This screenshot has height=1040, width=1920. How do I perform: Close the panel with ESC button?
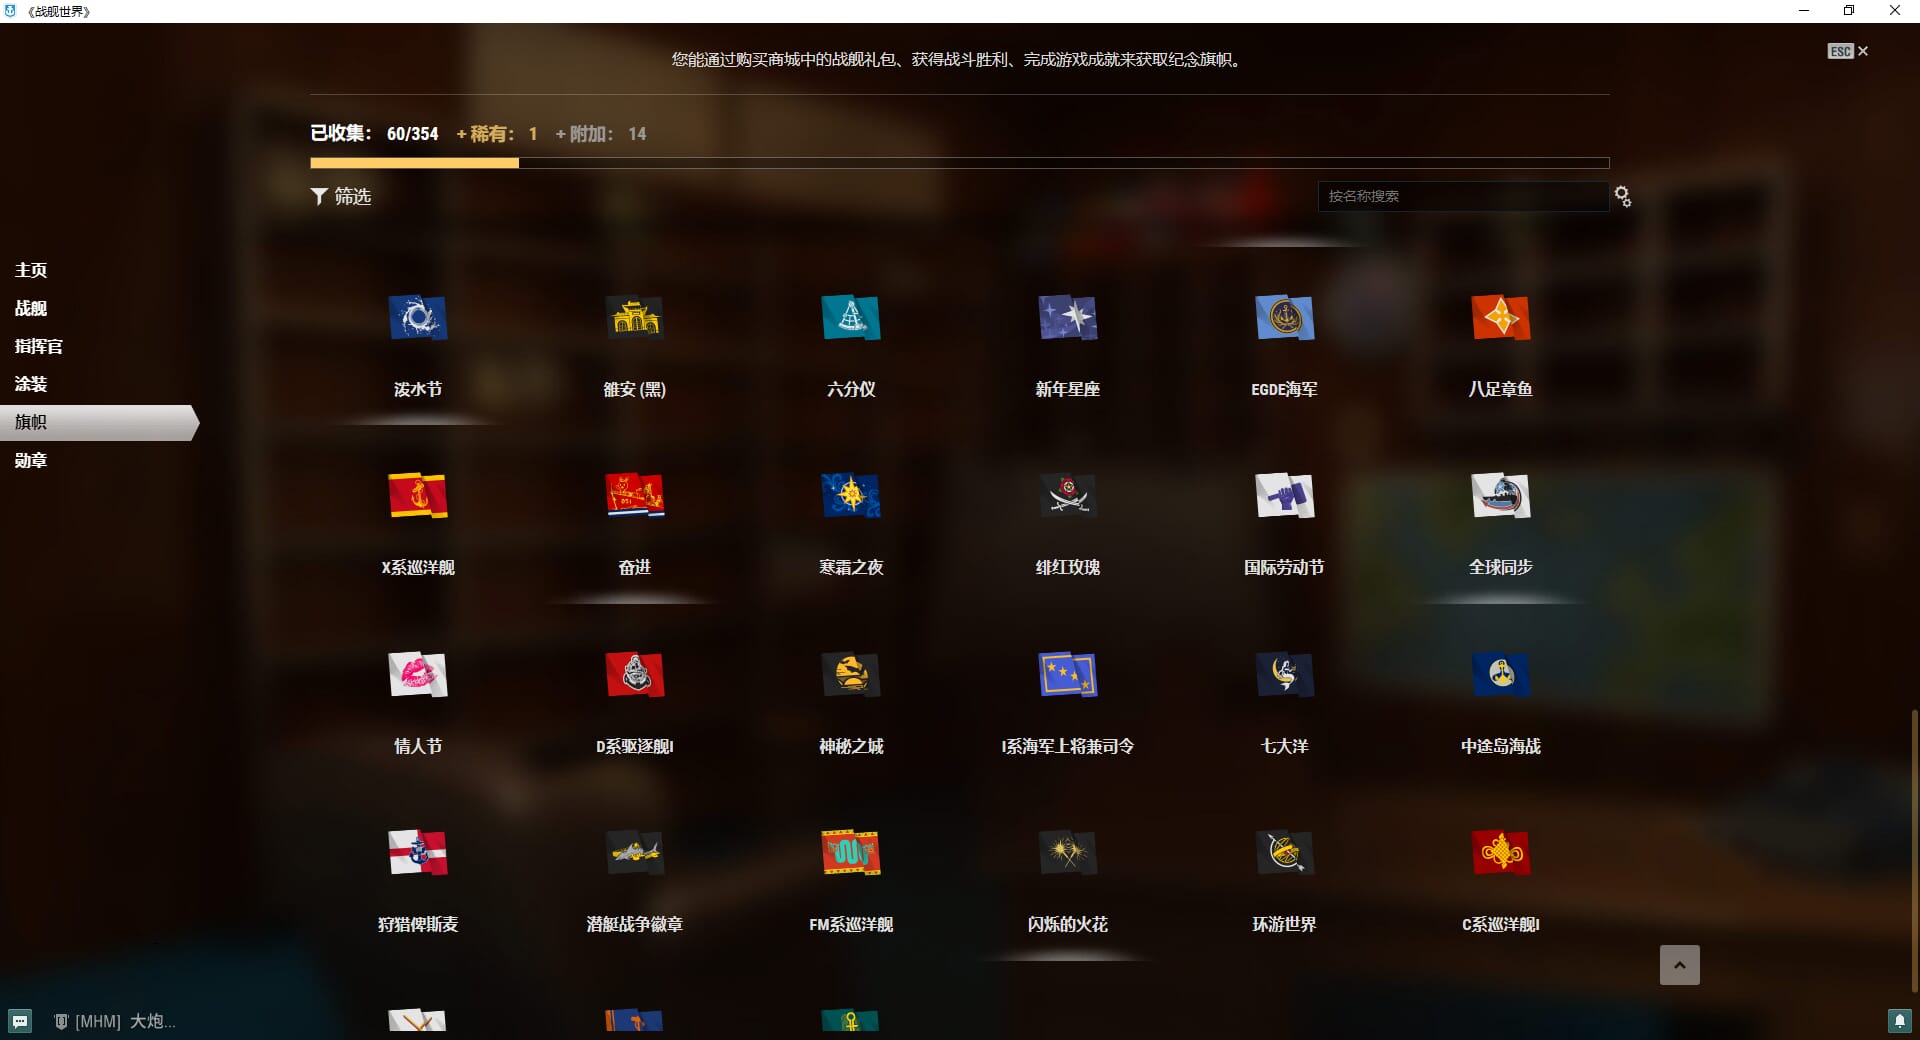point(1847,51)
